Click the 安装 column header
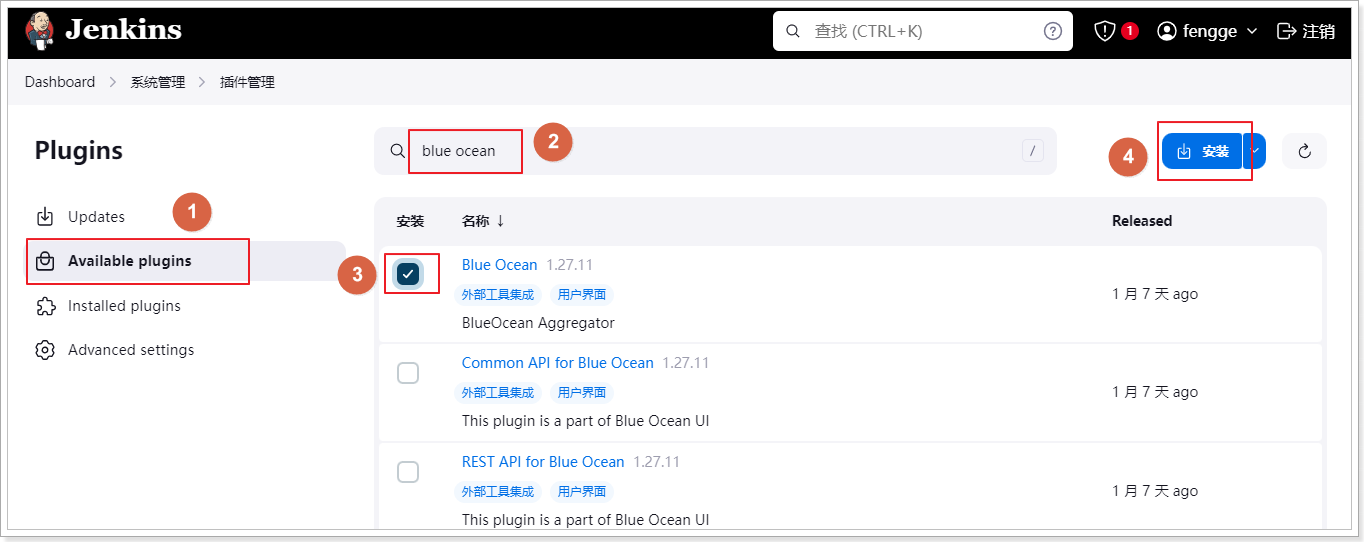1364x542 pixels. click(410, 221)
